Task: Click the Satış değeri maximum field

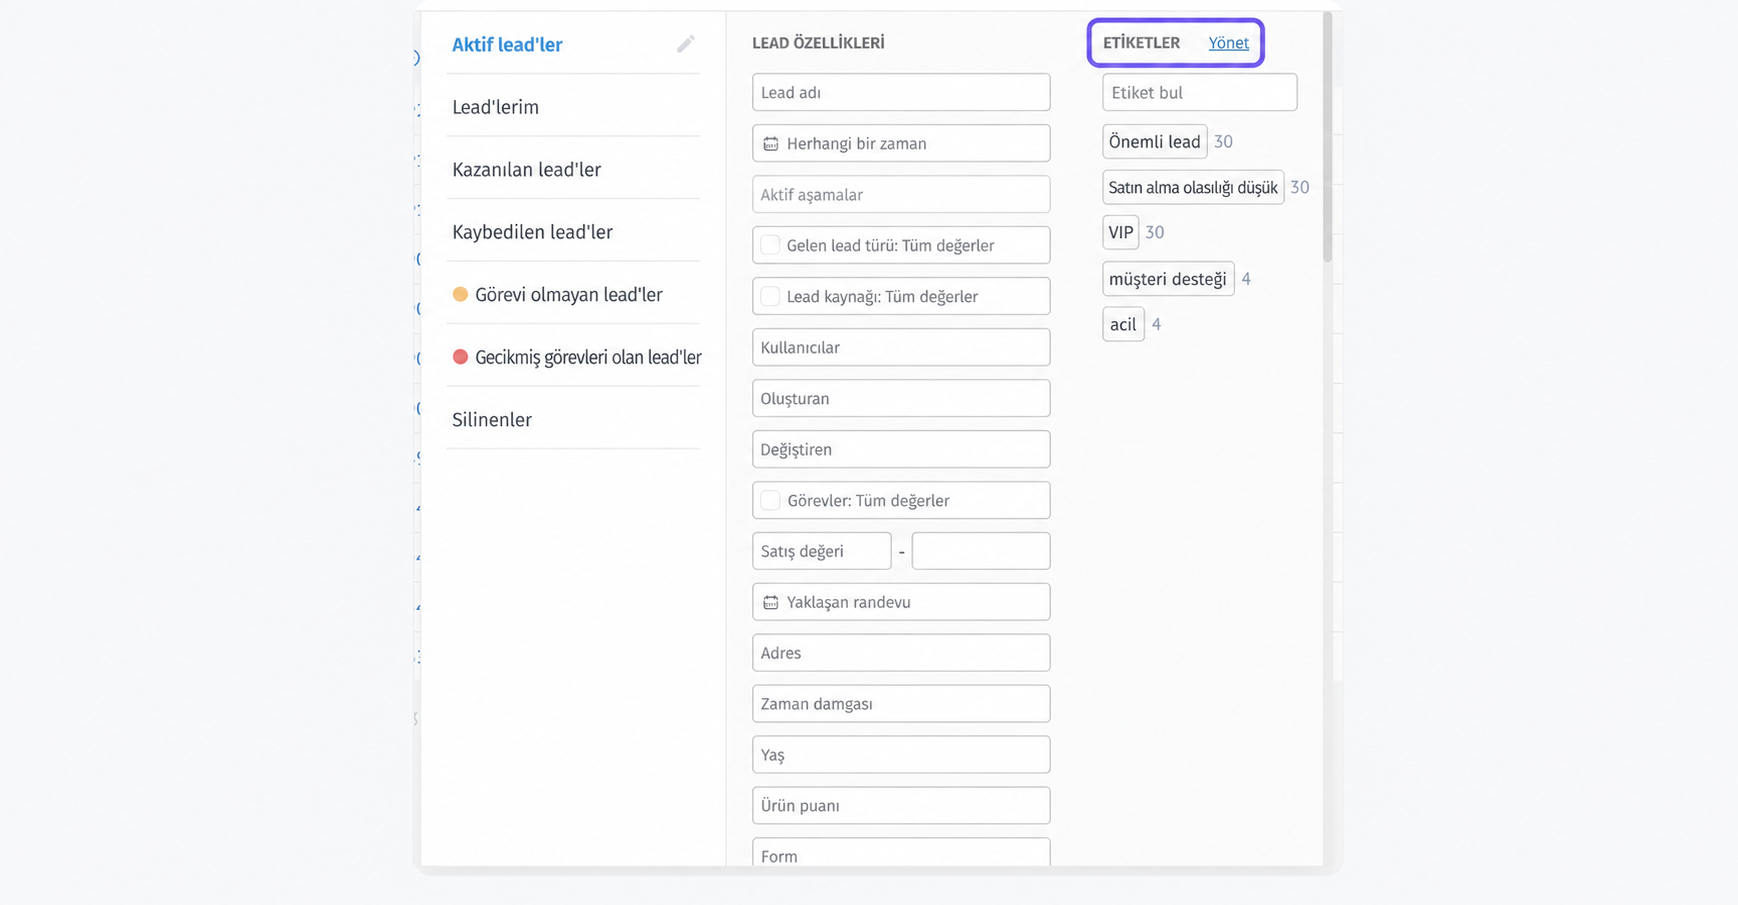Action: tap(981, 551)
